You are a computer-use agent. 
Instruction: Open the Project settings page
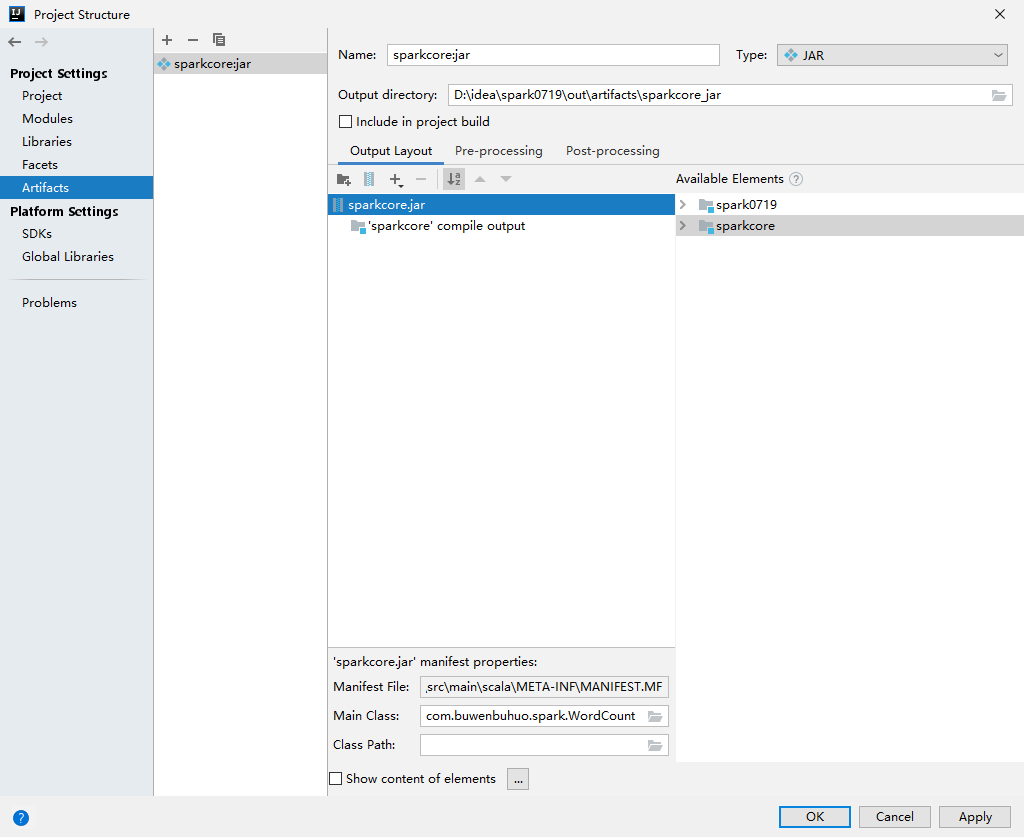coord(42,95)
